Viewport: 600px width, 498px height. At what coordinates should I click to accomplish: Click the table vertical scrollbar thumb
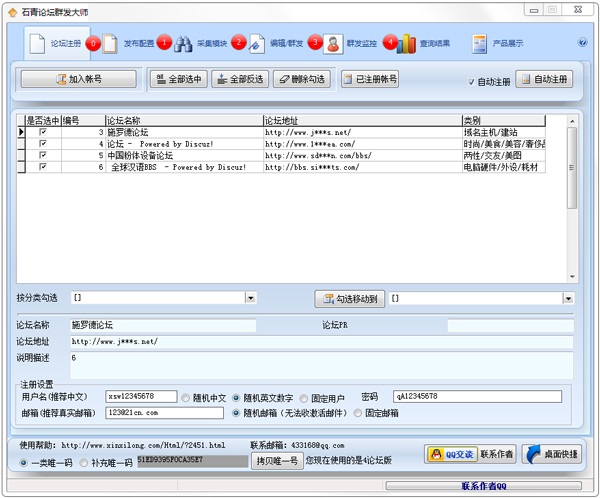click(572, 168)
